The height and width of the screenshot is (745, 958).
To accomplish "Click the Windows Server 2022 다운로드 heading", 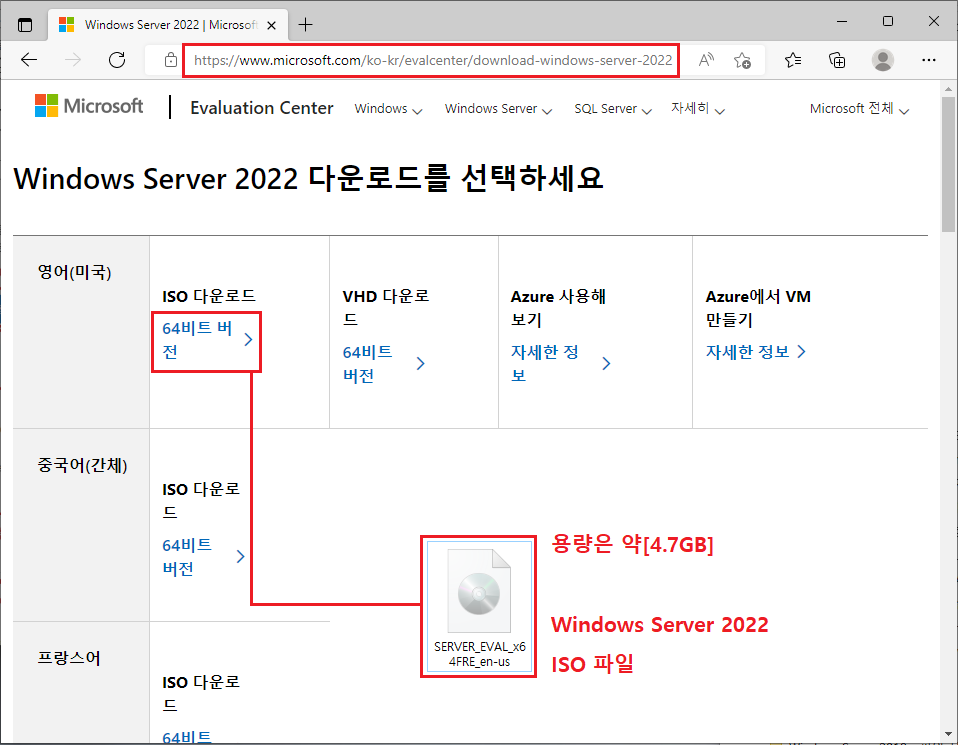I will click(x=309, y=178).
